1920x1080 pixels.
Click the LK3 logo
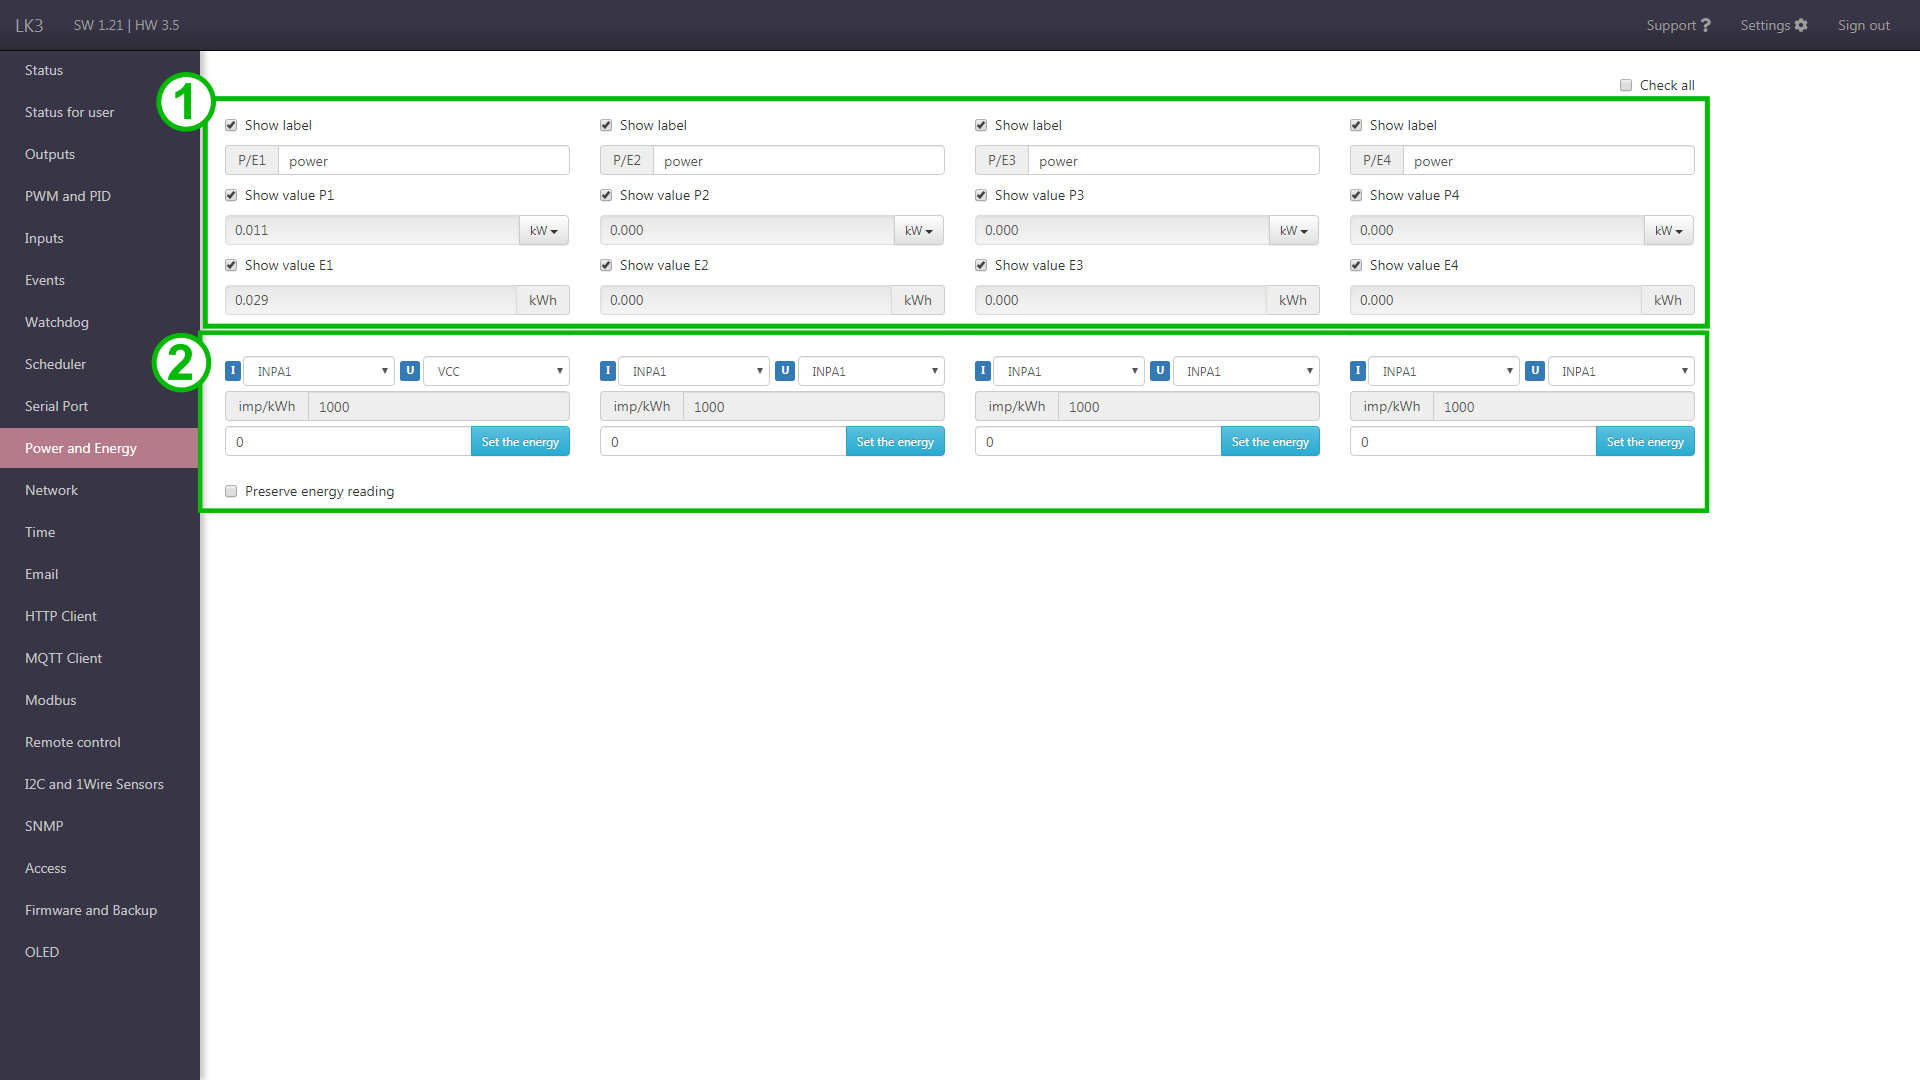pyautogui.click(x=29, y=25)
